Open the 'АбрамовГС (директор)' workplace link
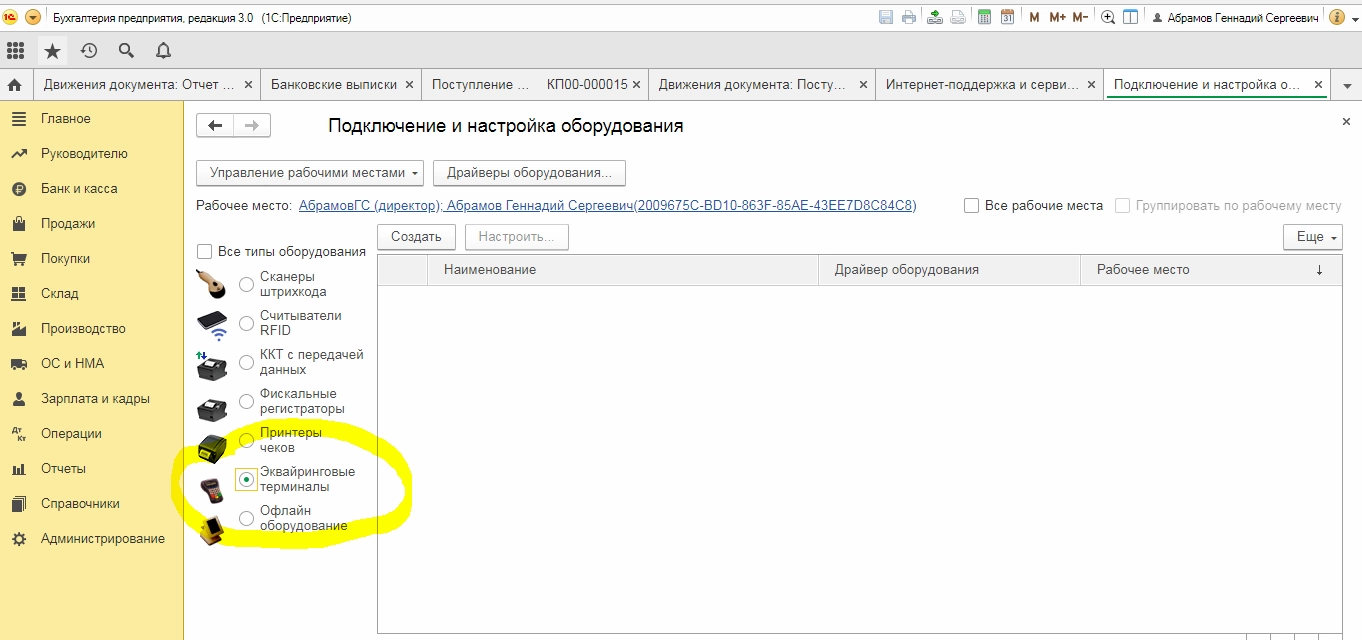The height and width of the screenshot is (640, 1362). click(607, 206)
